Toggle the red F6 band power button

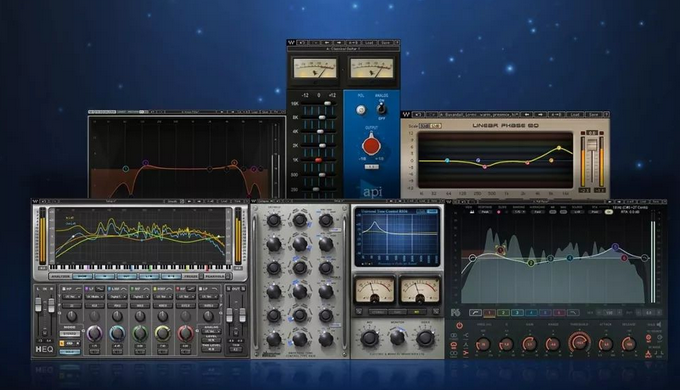[459, 325]
